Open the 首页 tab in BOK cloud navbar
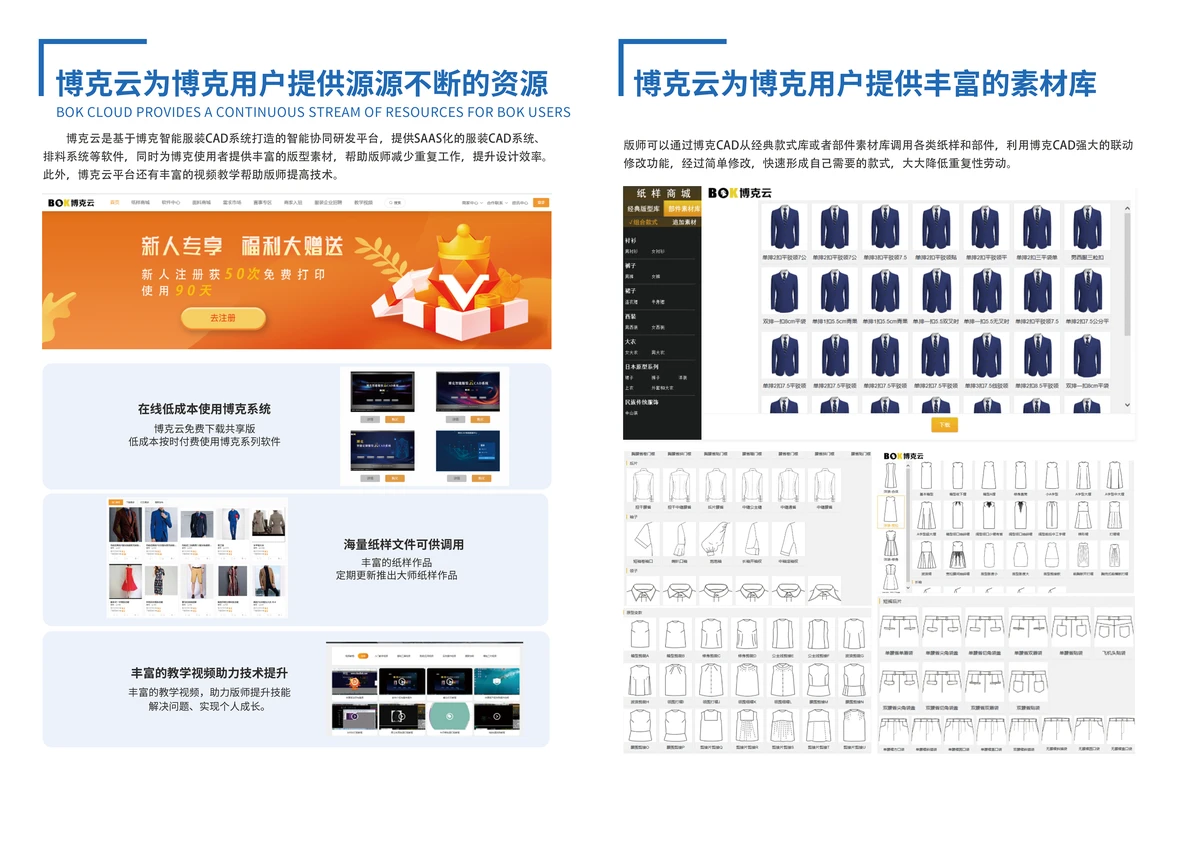The image size is (1200, 849). (x=115, y=202)
